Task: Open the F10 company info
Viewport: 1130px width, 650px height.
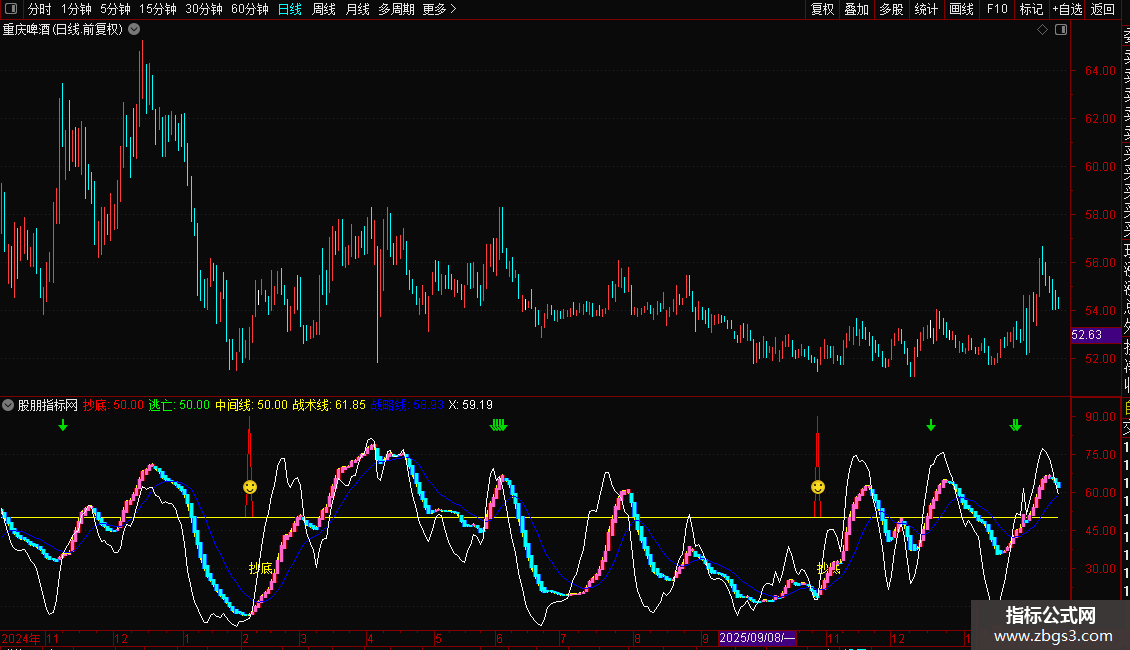Action: tap(997, 9)
